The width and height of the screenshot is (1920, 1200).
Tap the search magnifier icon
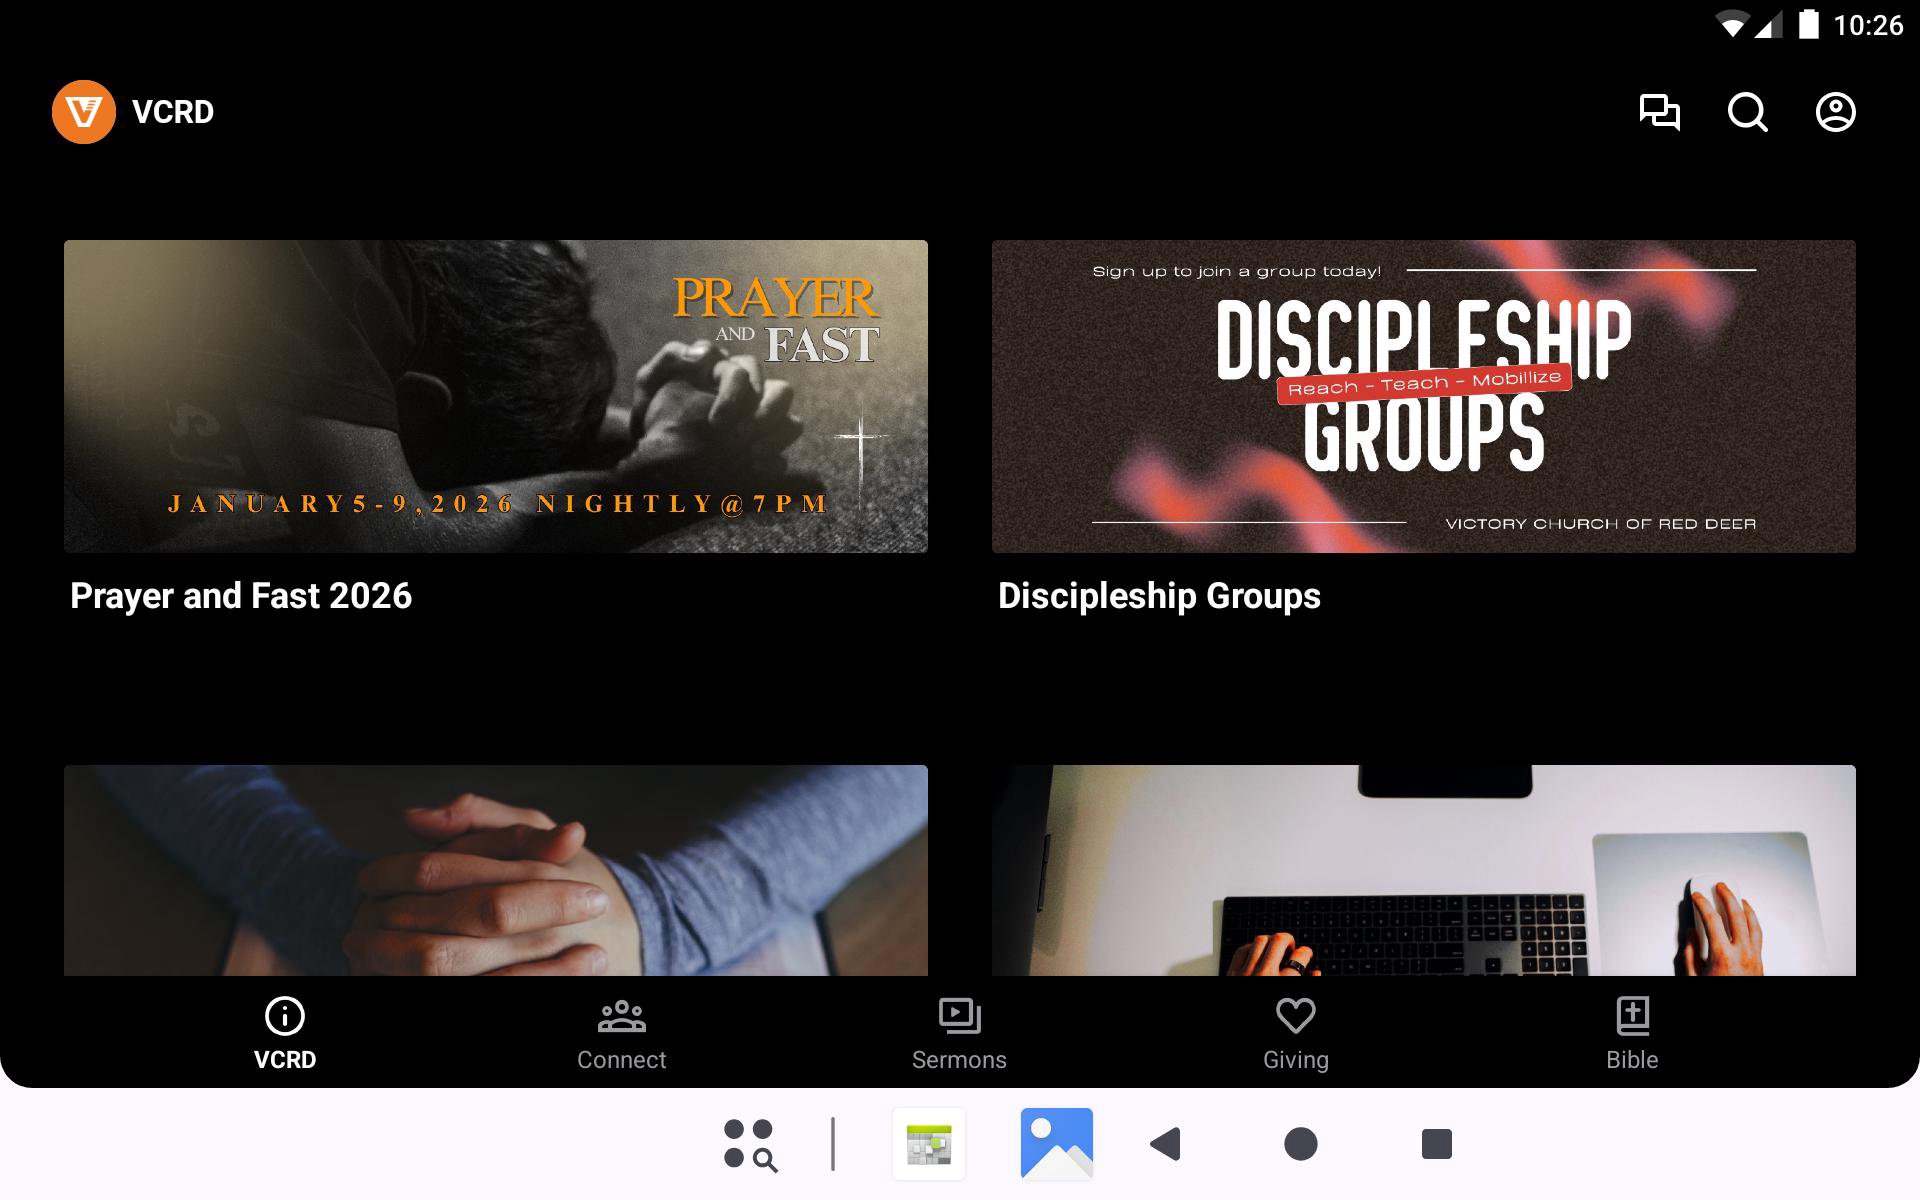[x=1747, y=112]
